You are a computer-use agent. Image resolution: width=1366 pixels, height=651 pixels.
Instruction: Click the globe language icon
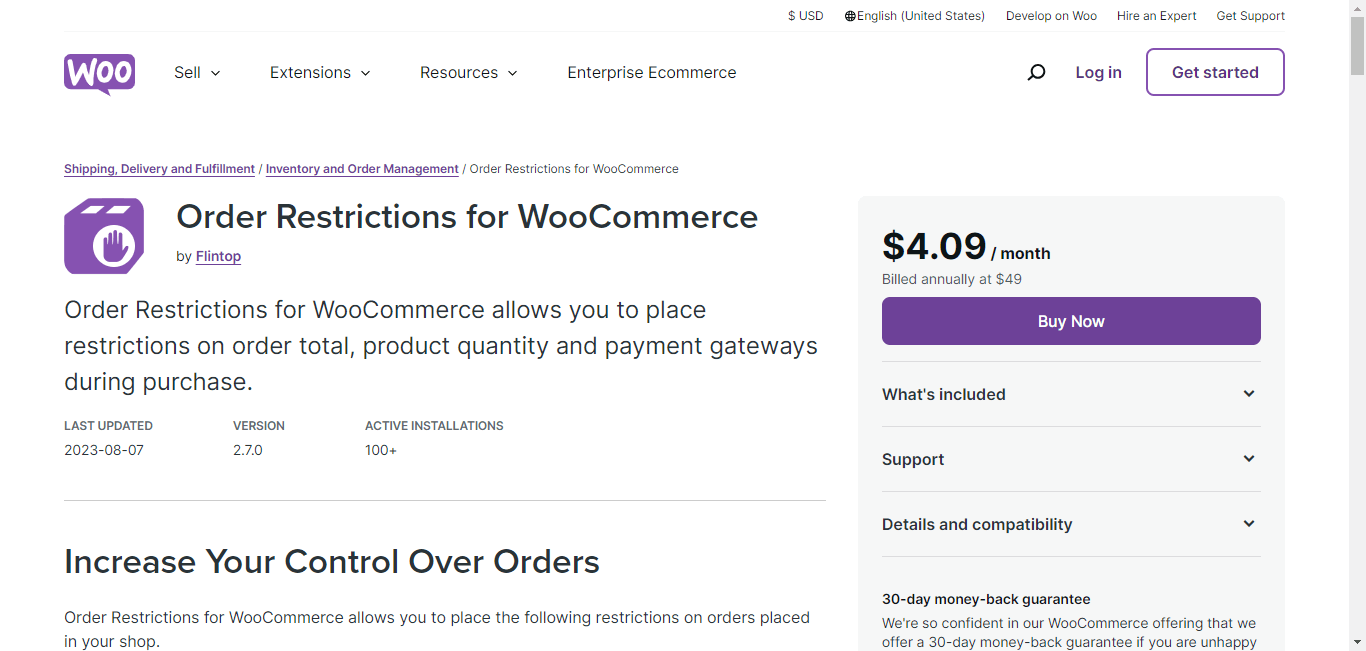pyautogui.click(x=850, y=16)
